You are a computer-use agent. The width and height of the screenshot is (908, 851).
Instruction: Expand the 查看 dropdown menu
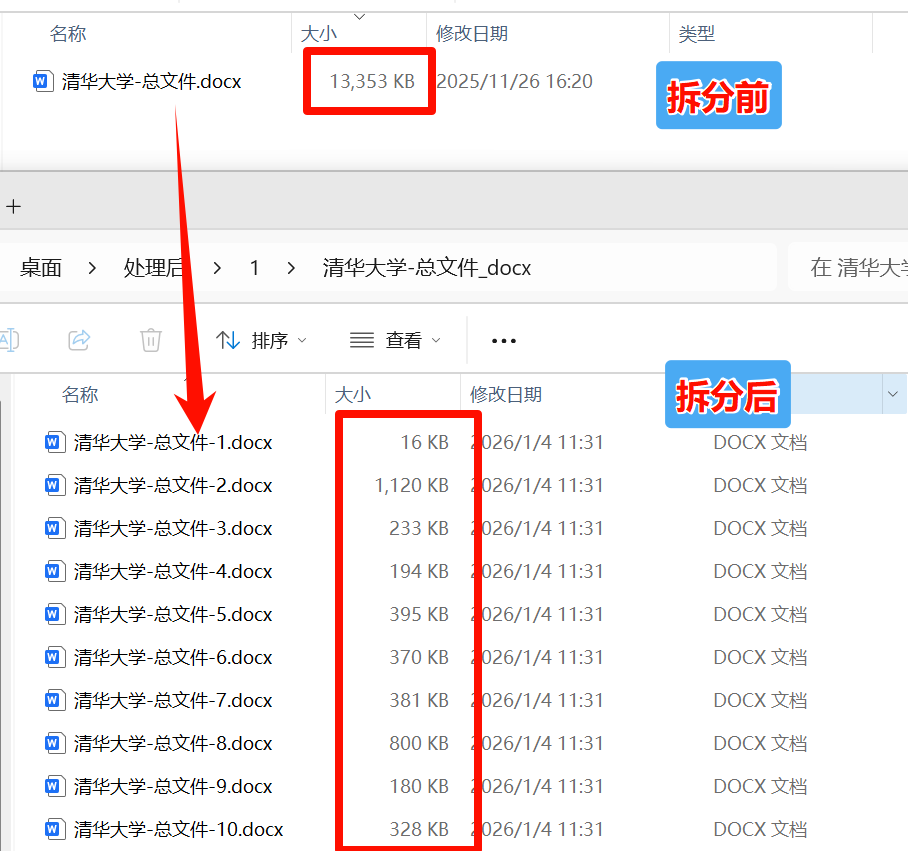click(437, 340)
